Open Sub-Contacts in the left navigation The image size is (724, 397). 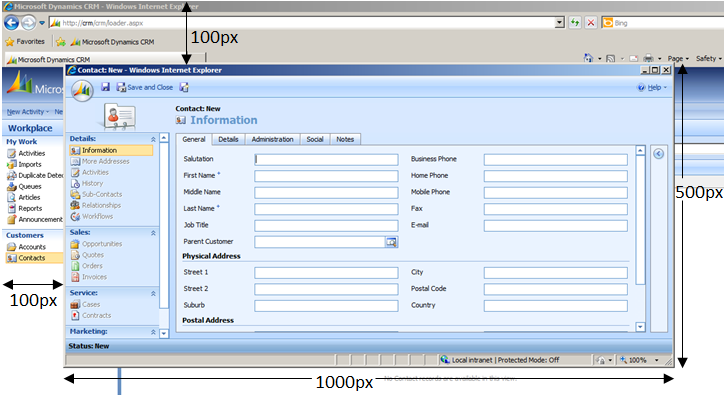click(x=97, y=194)
